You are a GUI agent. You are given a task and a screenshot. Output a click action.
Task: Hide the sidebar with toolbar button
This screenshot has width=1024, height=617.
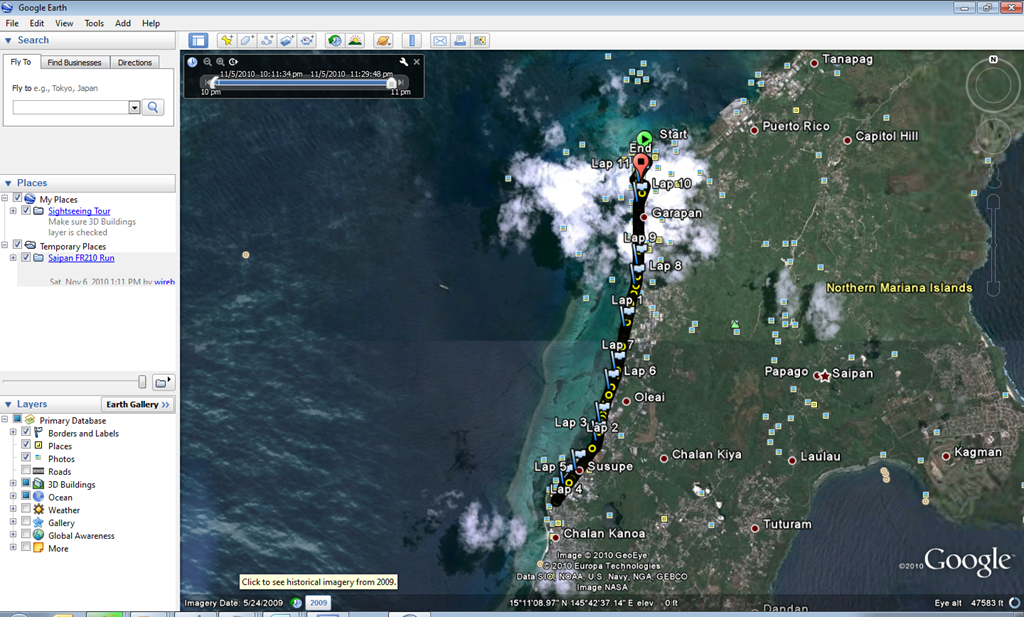pos(198,40)
